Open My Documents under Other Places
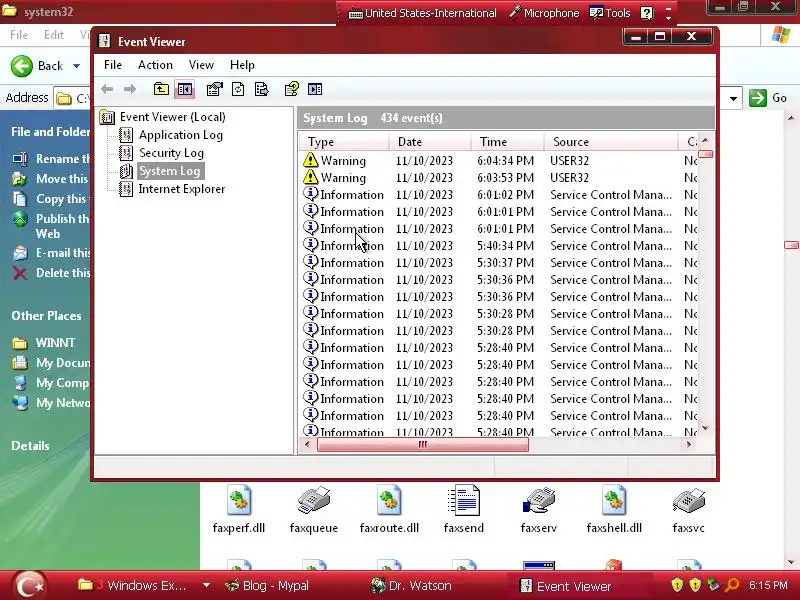The height and width of the screenshot is (600, 800). coord(51,363)
